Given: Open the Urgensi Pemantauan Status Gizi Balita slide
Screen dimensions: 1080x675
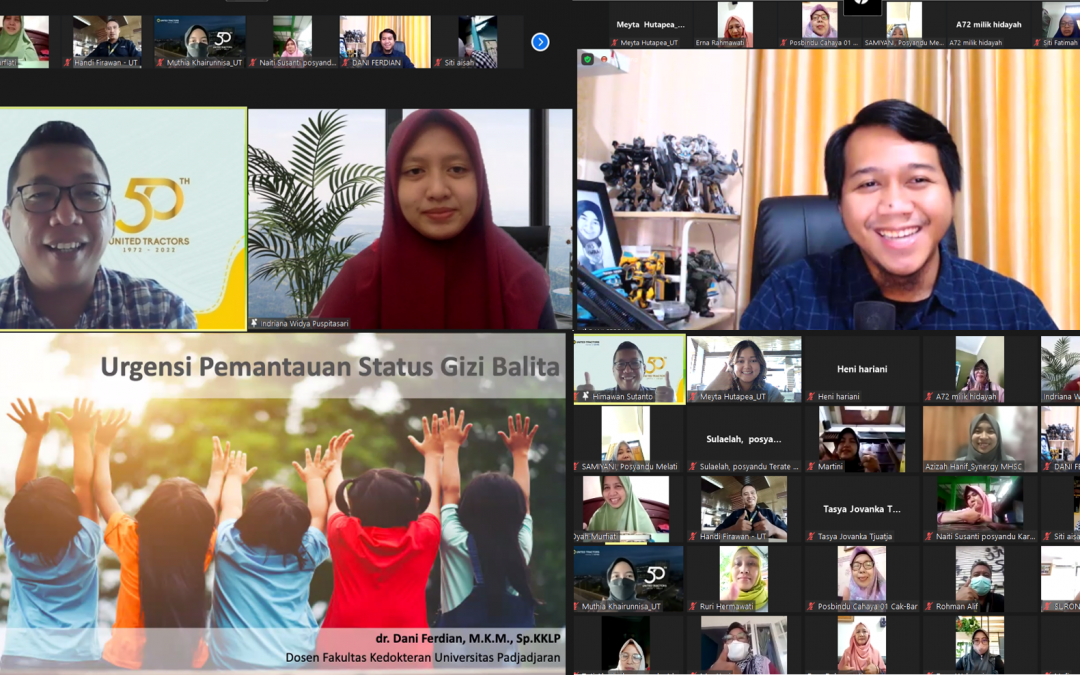Looking at the screenshot, I should (x=282, y=503).
